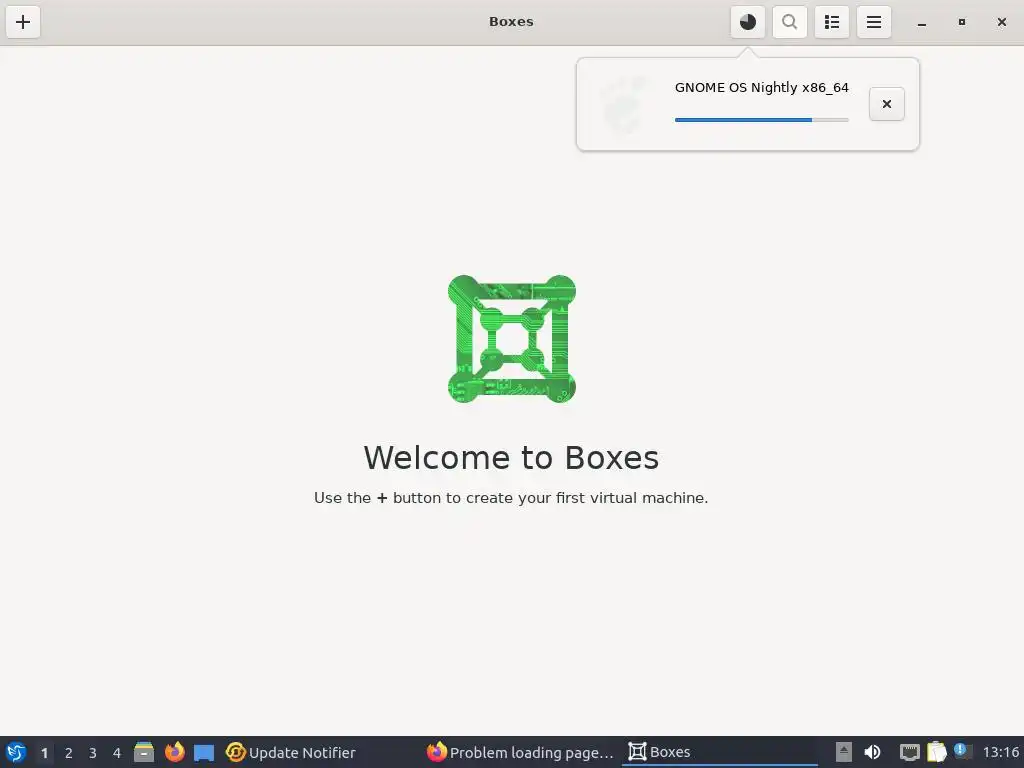Click the GNOME logo in the download popover
Screen dimensions: 1024x768
click(625, 104)
